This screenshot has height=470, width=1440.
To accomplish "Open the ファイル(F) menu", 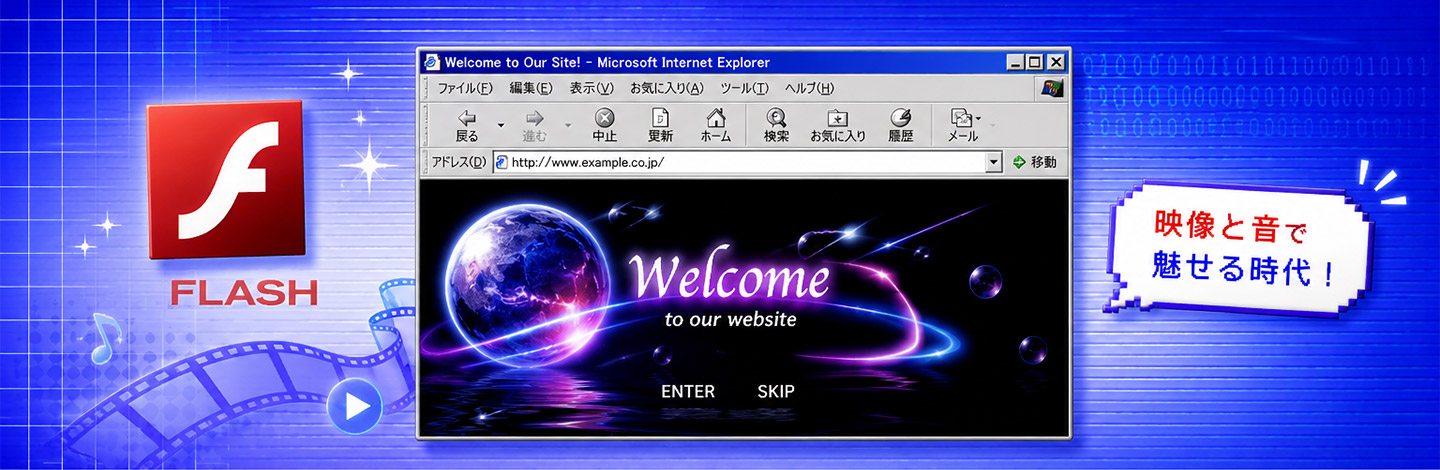I will click(465, 88).
